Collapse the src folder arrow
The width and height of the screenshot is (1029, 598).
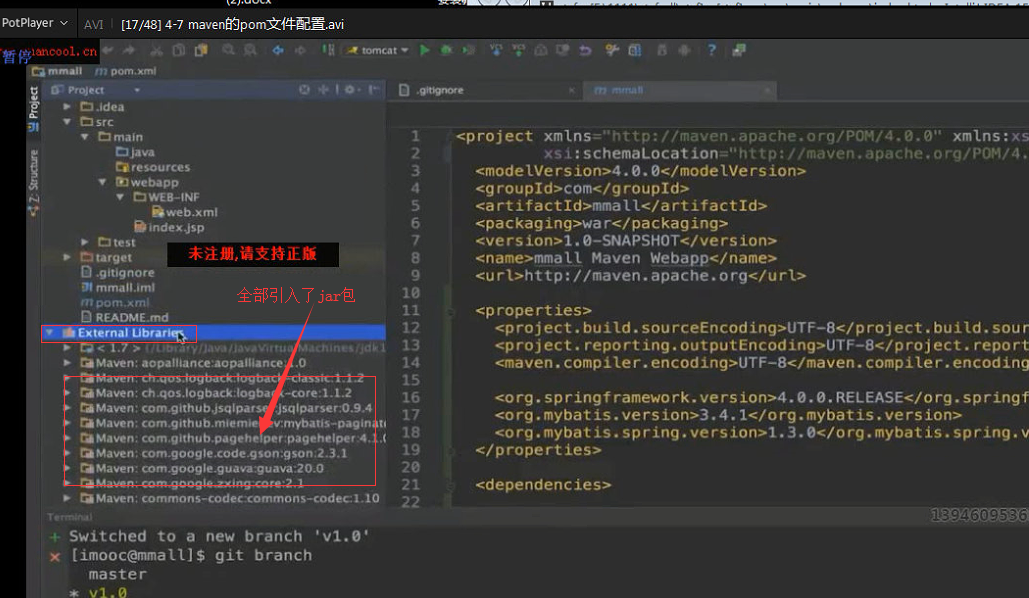point(67,121)
